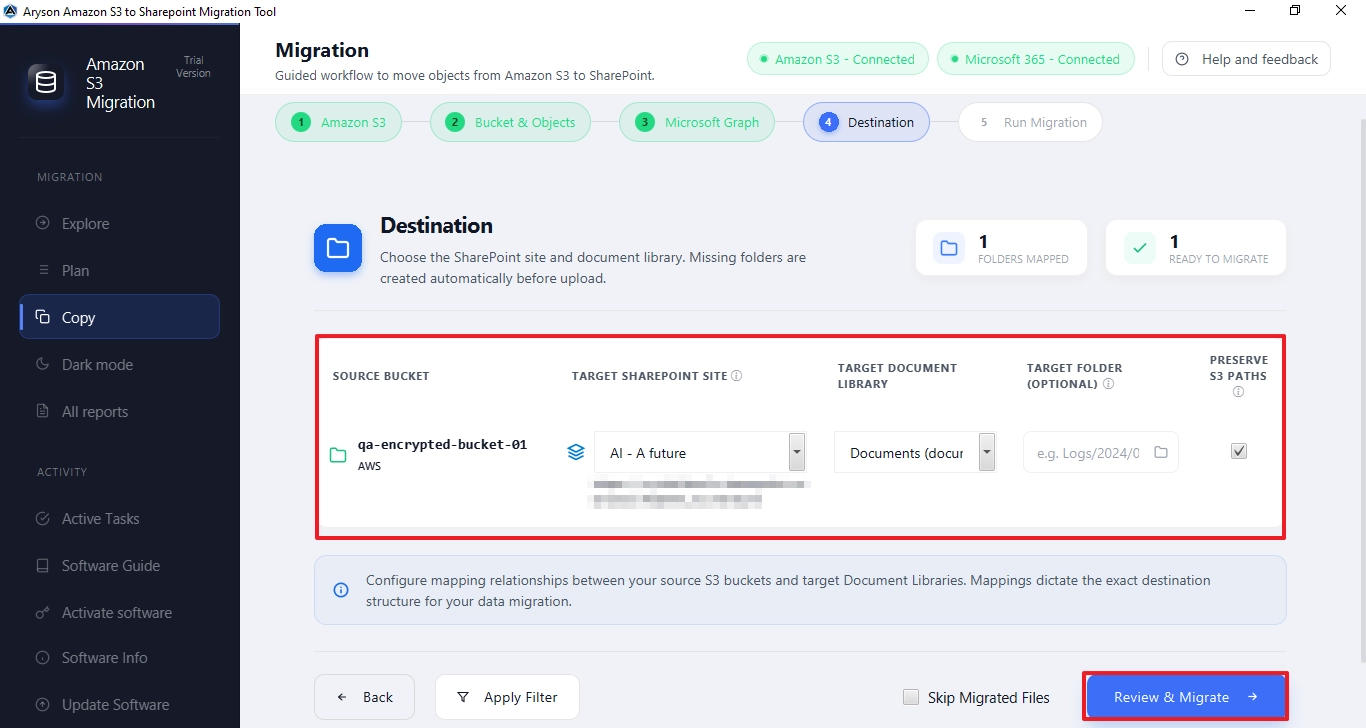The height and width of the screenshot is (728, 1366).
Task: Click the Ready to Migrate count card
Action: [1196, 248]
